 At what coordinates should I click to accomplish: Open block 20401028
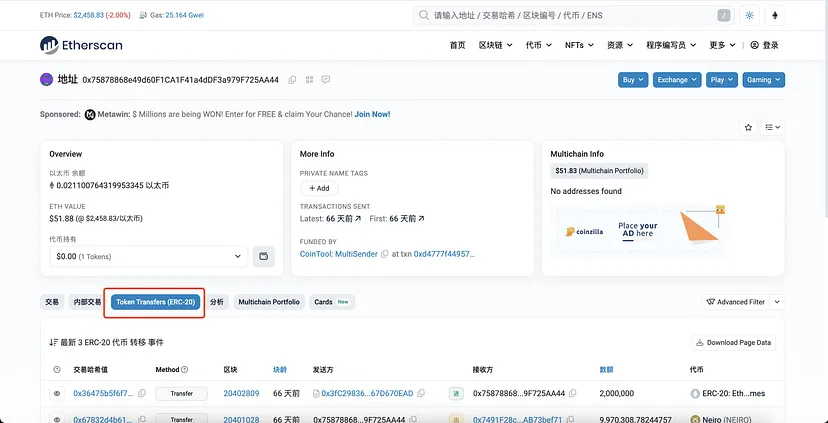click(x=241, y=419)
